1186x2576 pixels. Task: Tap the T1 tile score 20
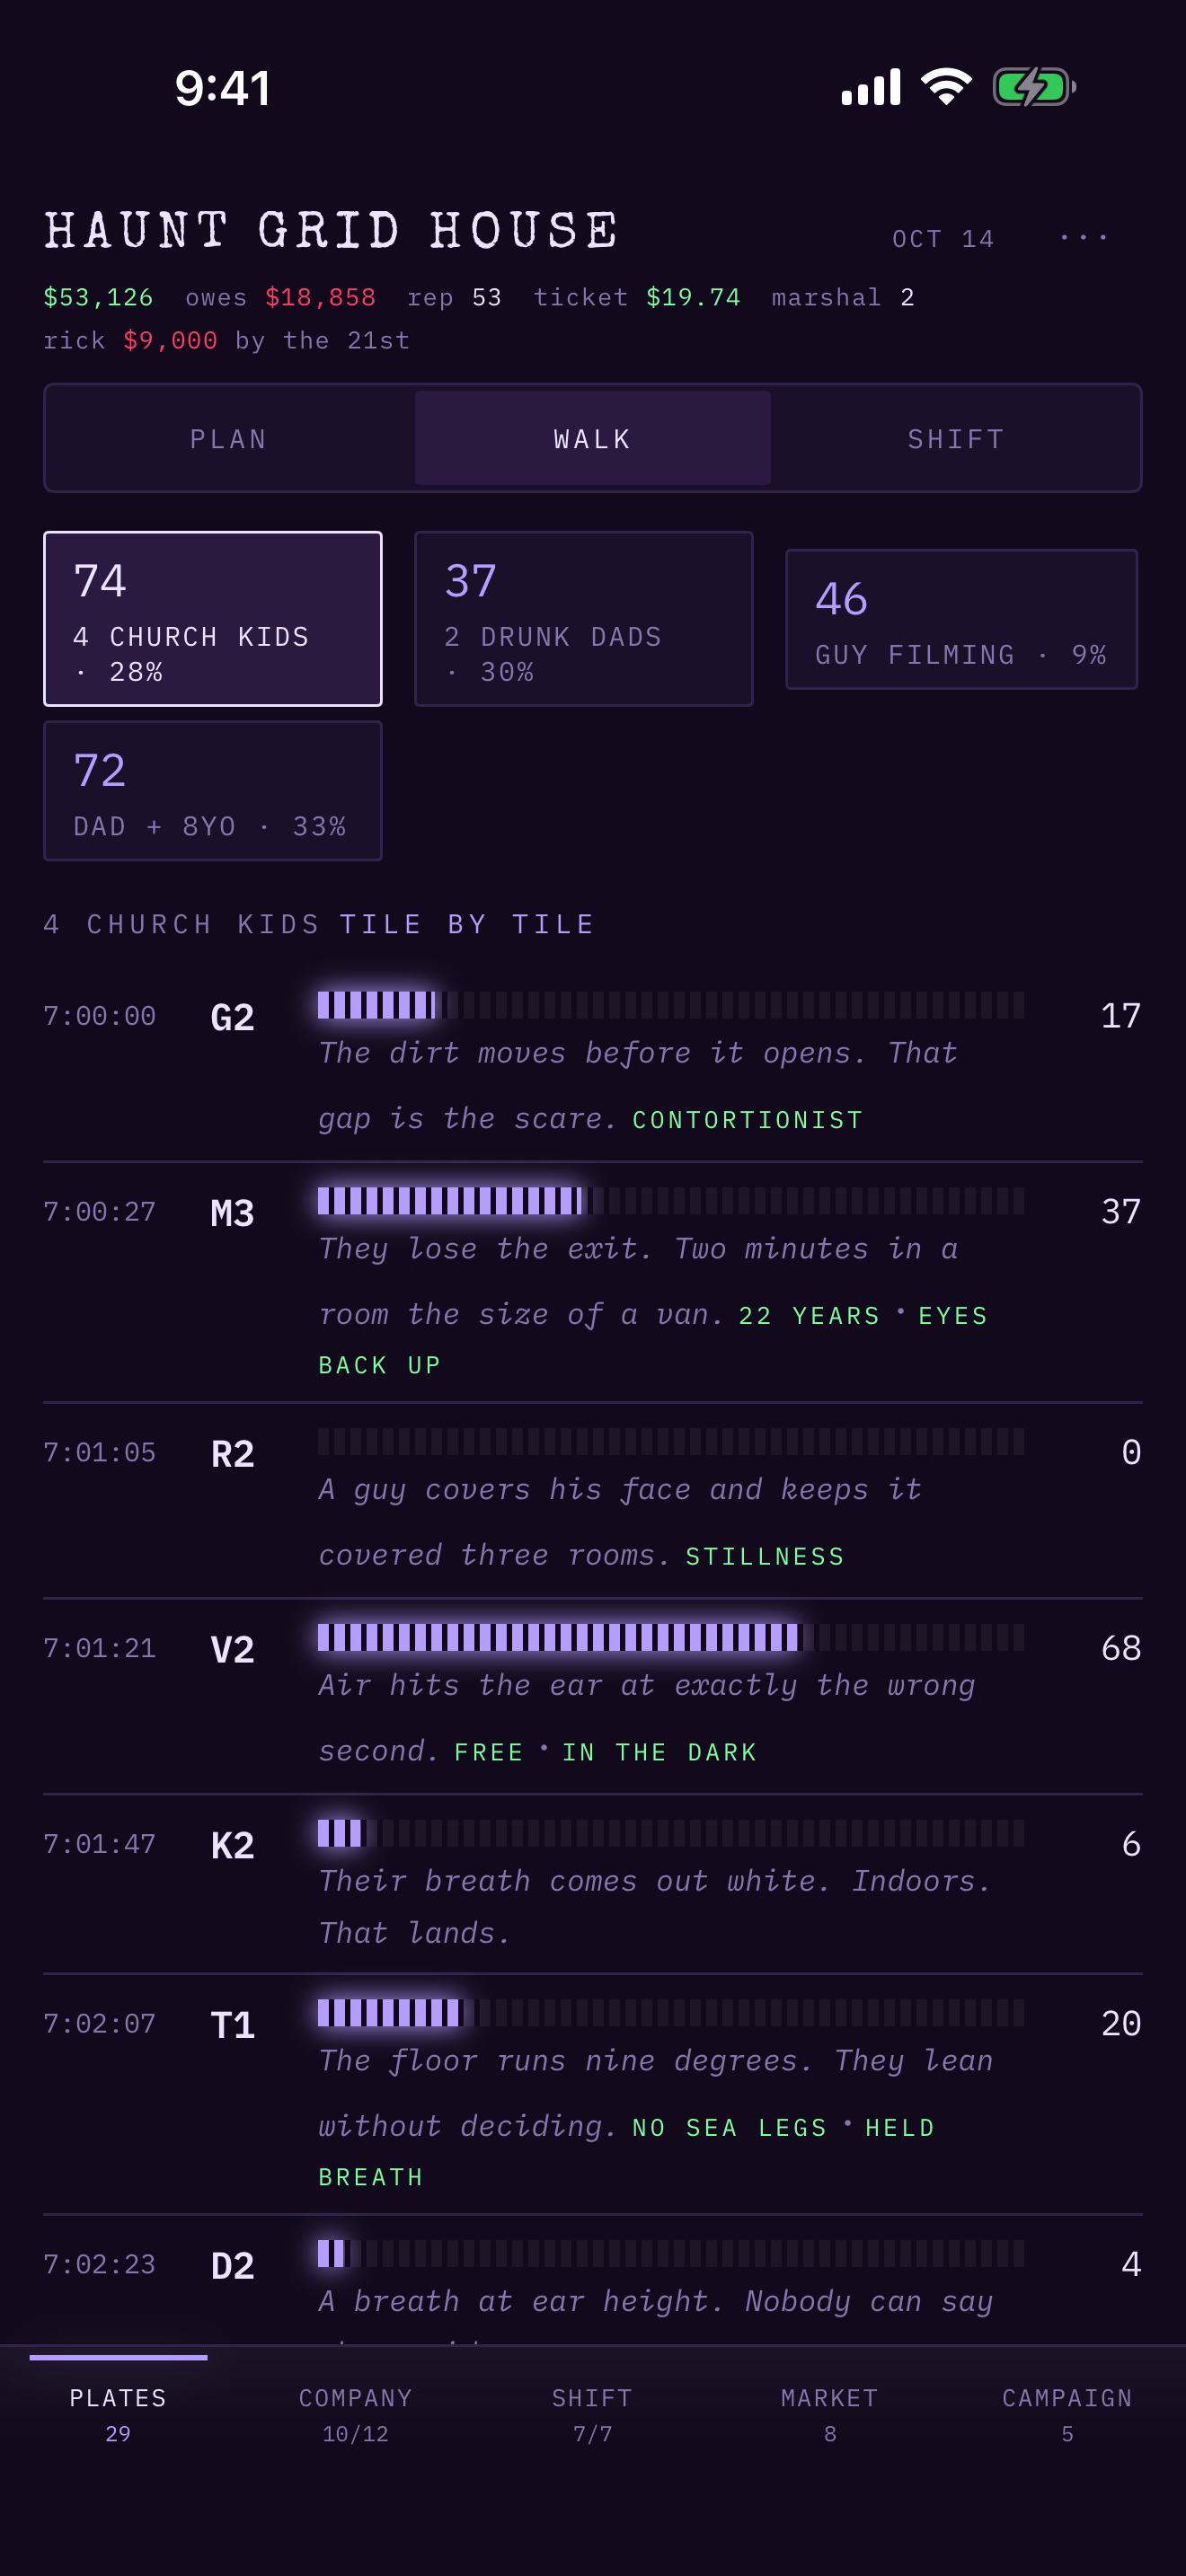1120,2023
